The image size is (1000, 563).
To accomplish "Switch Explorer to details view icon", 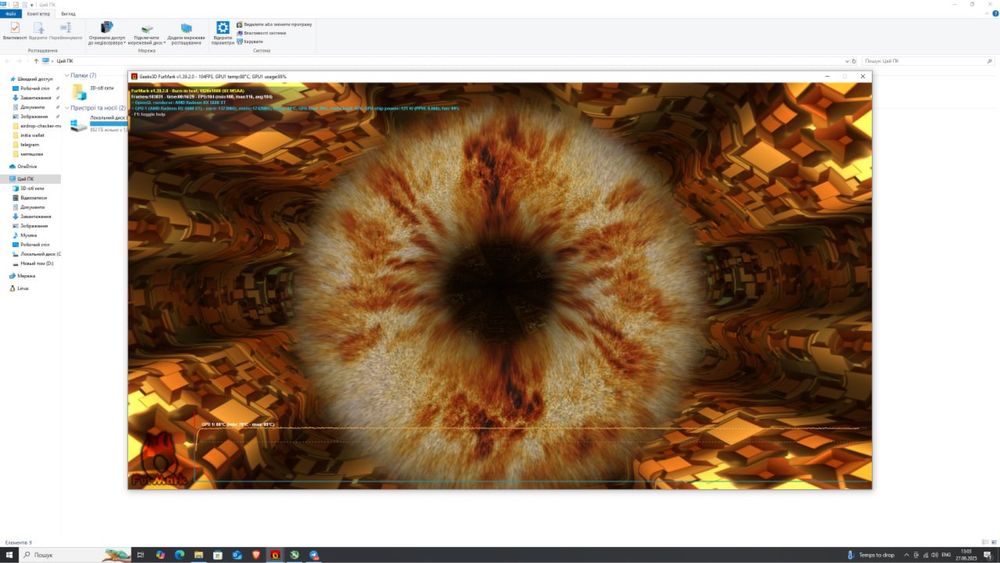I will pos(985,542).
